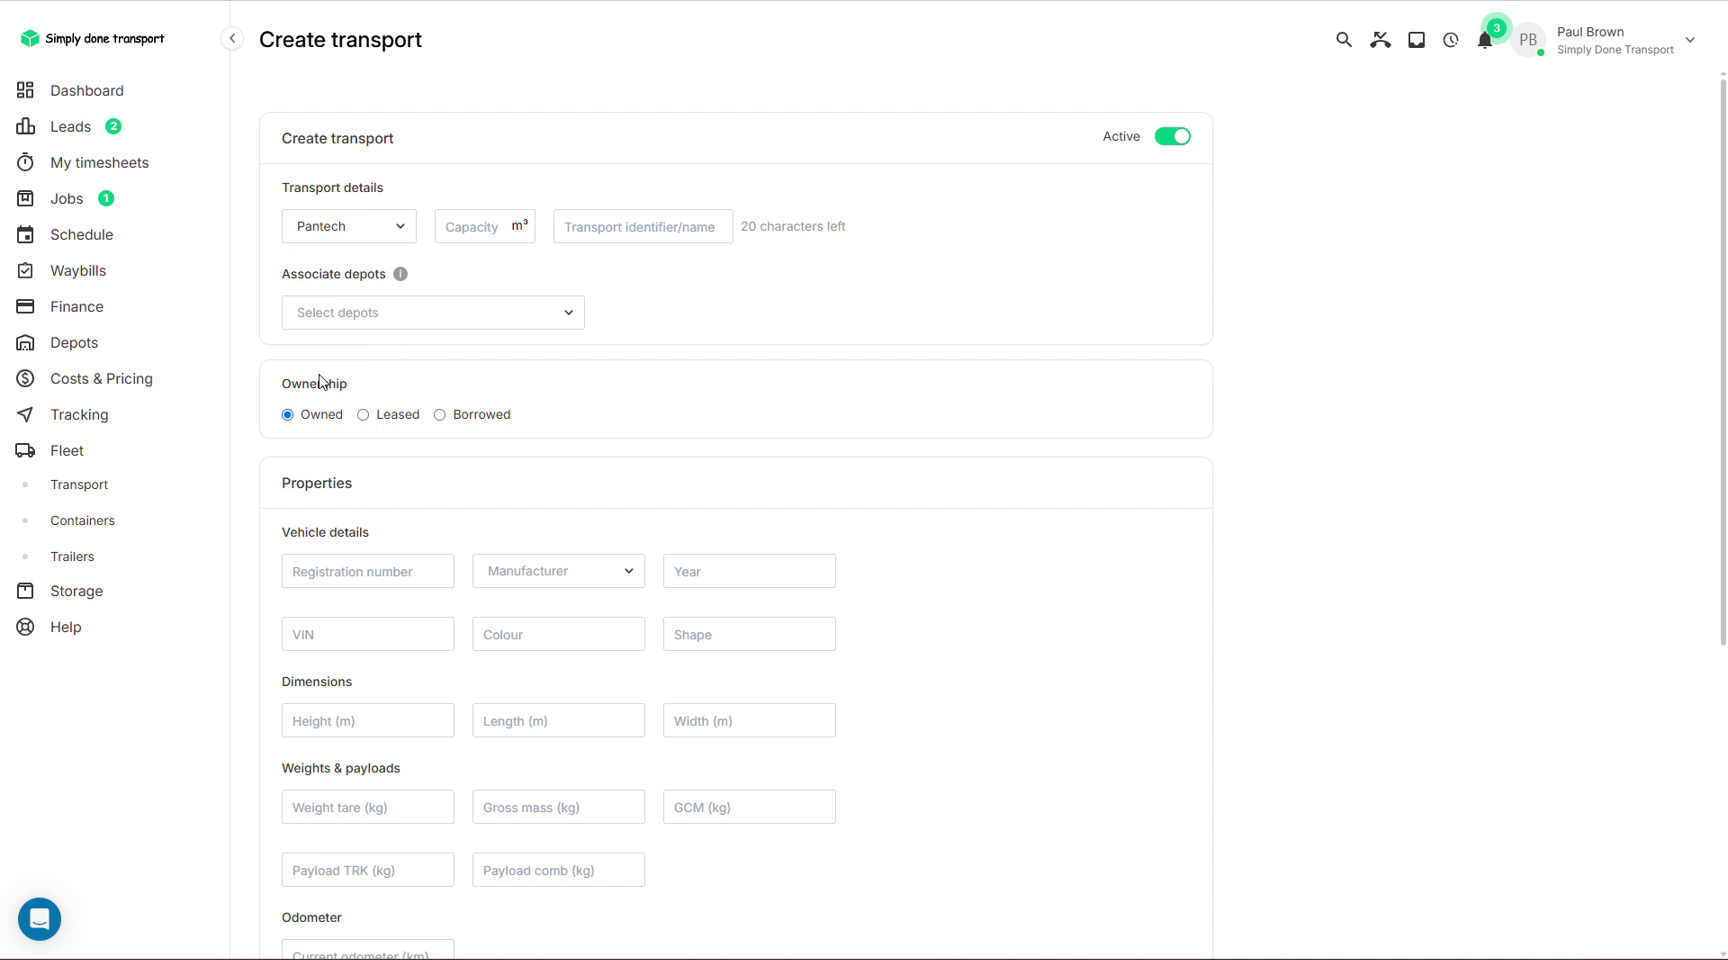Click the Gross mass (kg) field
This screenshot has height=960, width=1728.
558,807
